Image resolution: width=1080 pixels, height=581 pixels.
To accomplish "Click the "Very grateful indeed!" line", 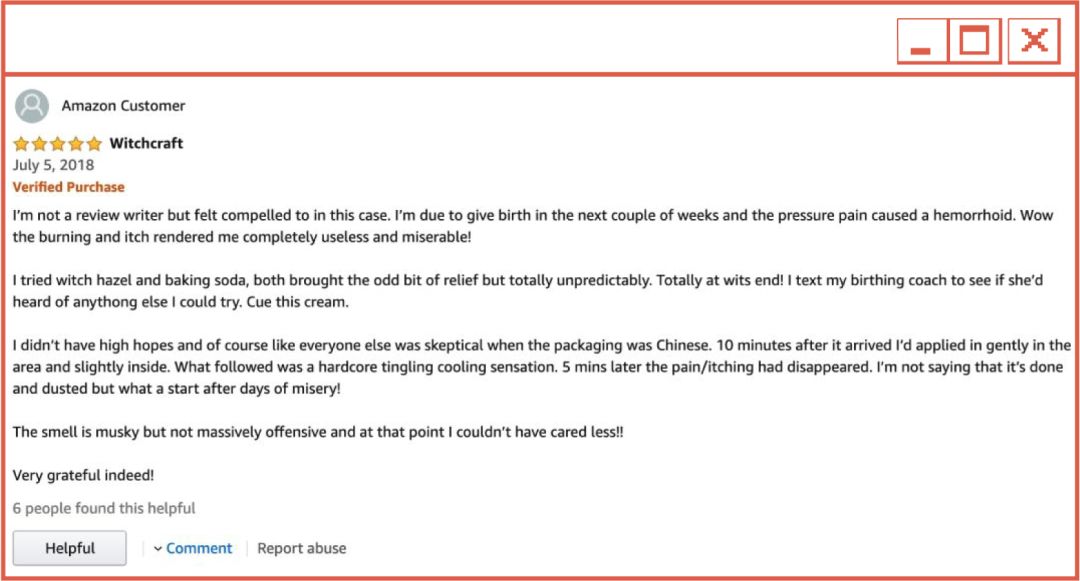I will 83,476.
